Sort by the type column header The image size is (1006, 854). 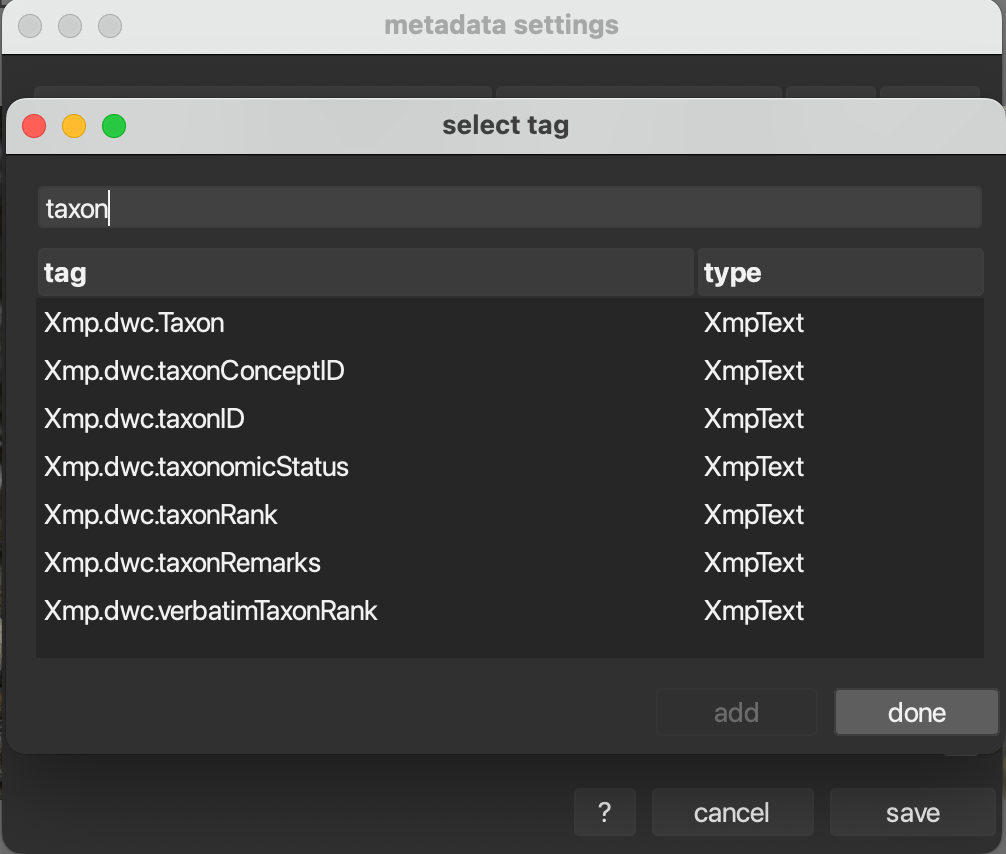tap(840, 273)
